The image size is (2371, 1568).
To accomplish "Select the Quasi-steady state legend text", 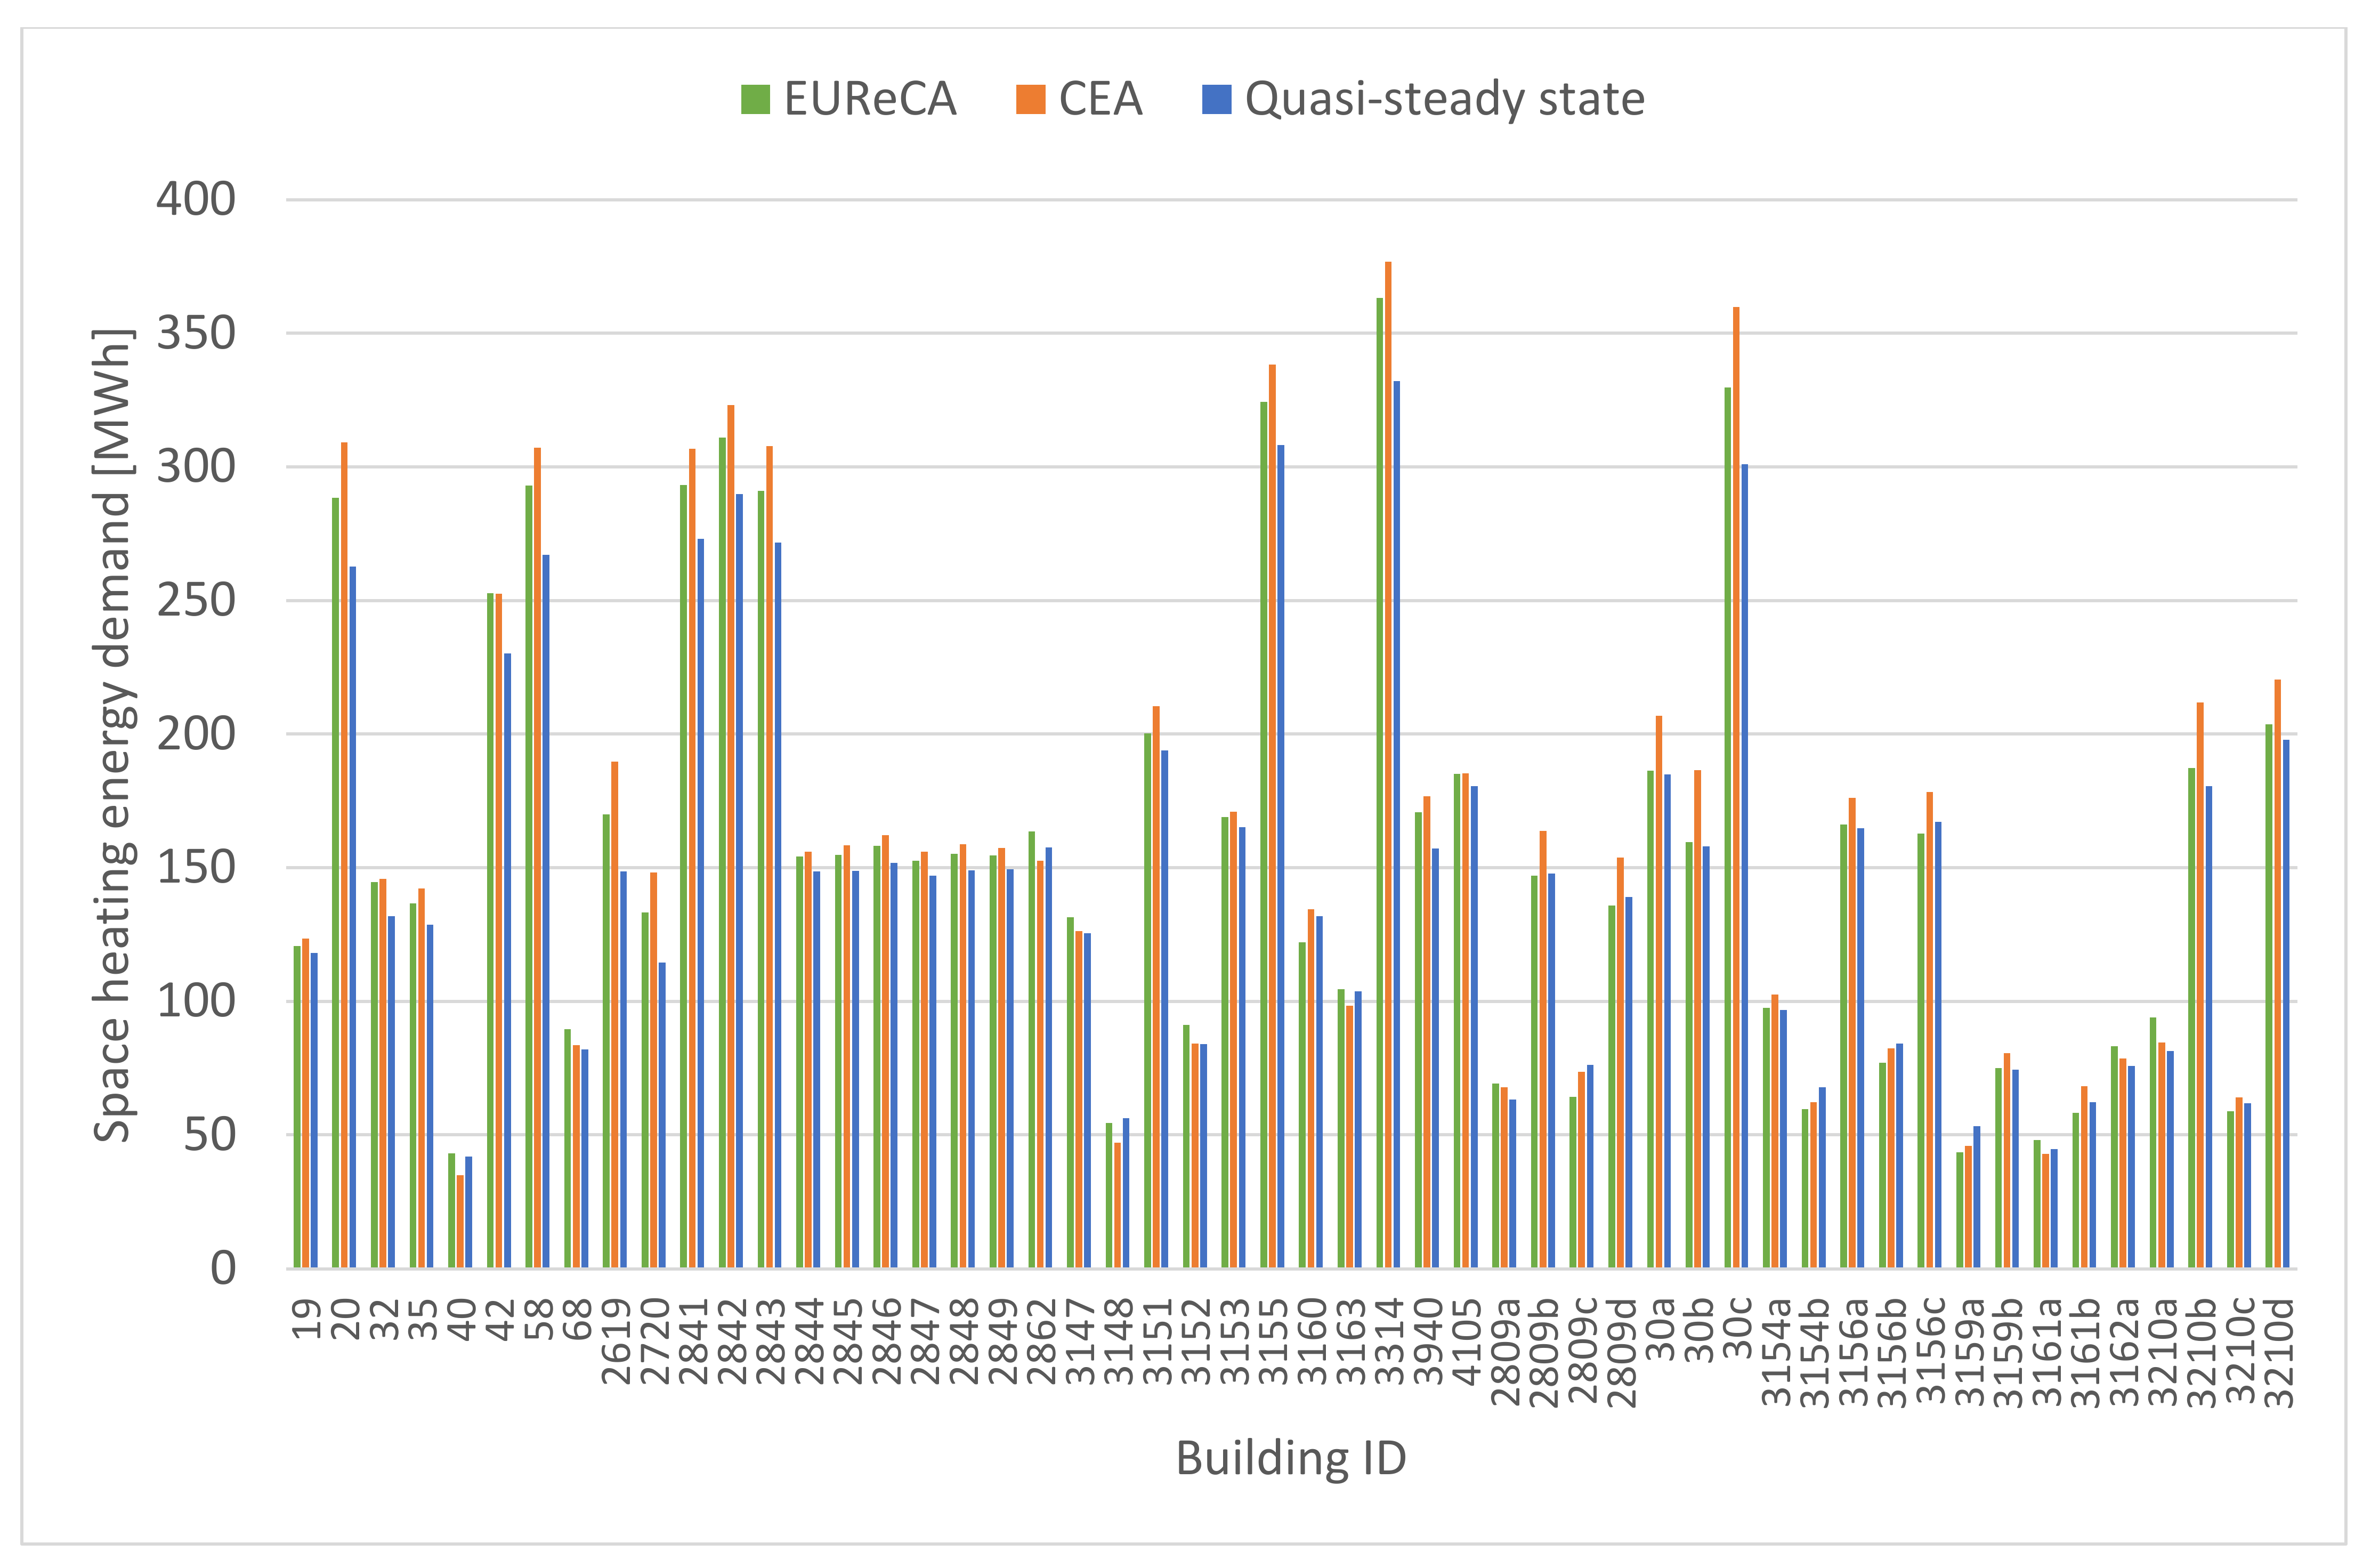I will click(x=1444, y=99).
